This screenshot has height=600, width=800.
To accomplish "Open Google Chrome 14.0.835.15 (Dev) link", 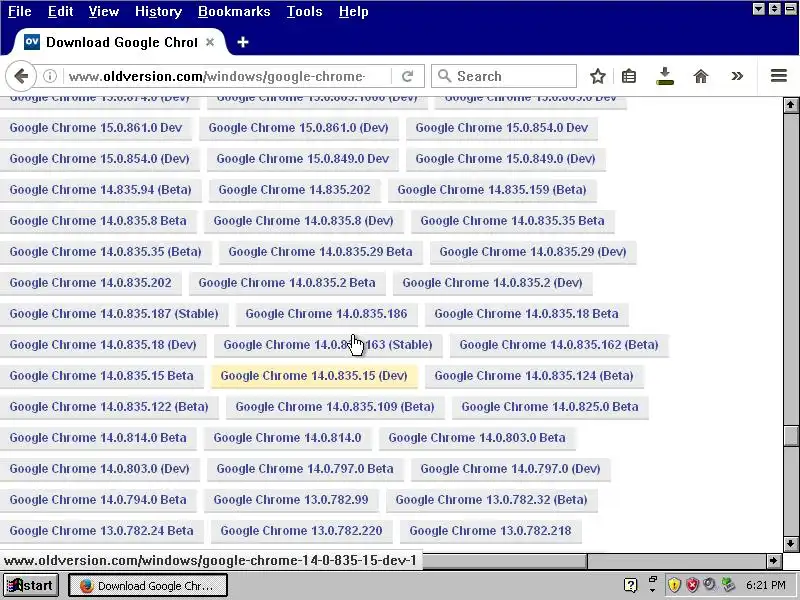I will (x=314, y=376).
